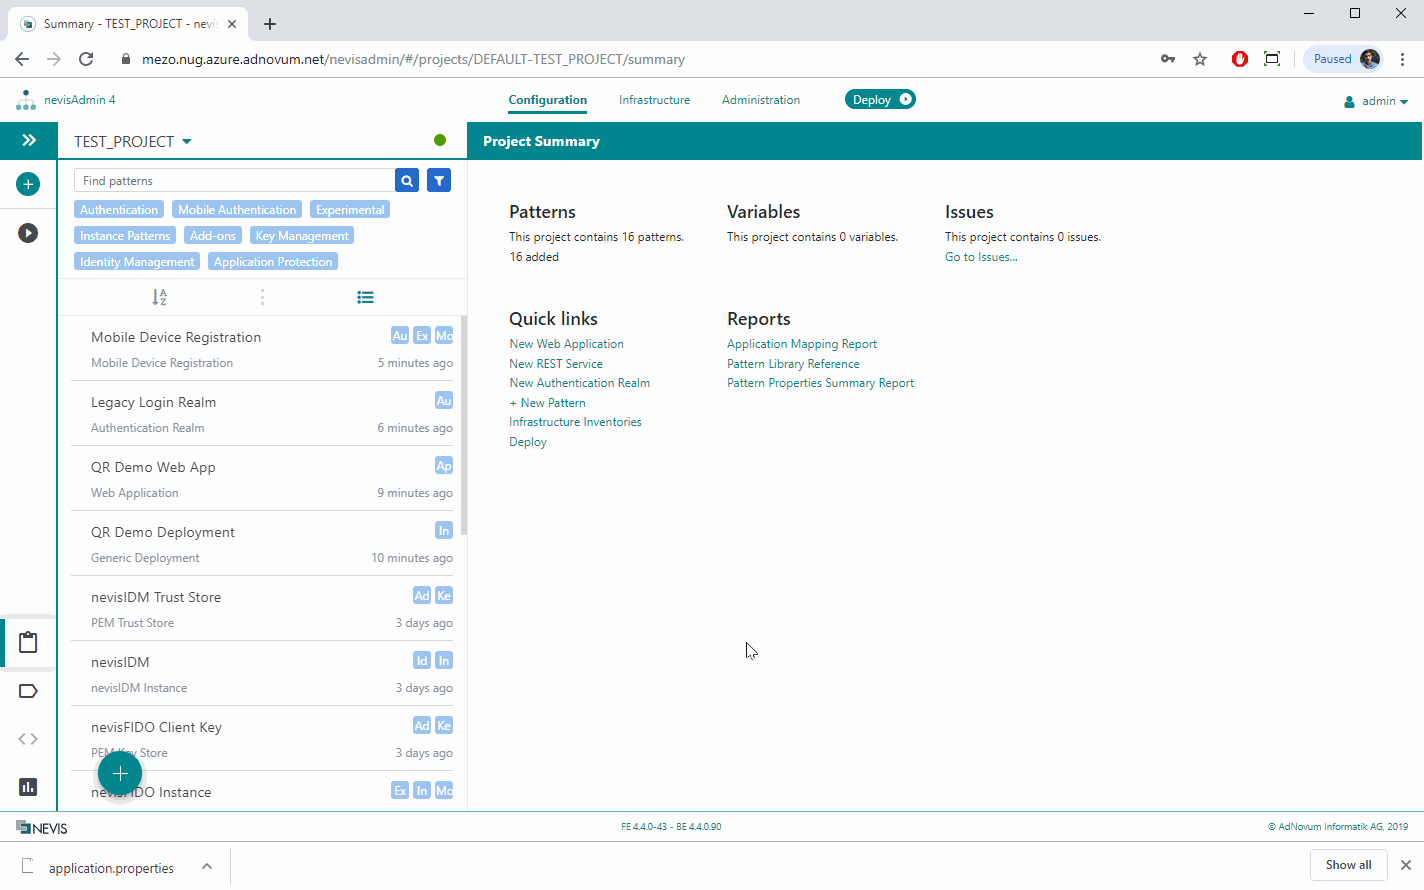Screen dimensions: 1424x890
Task: Click the Find patterns search field
Action: 234,180
